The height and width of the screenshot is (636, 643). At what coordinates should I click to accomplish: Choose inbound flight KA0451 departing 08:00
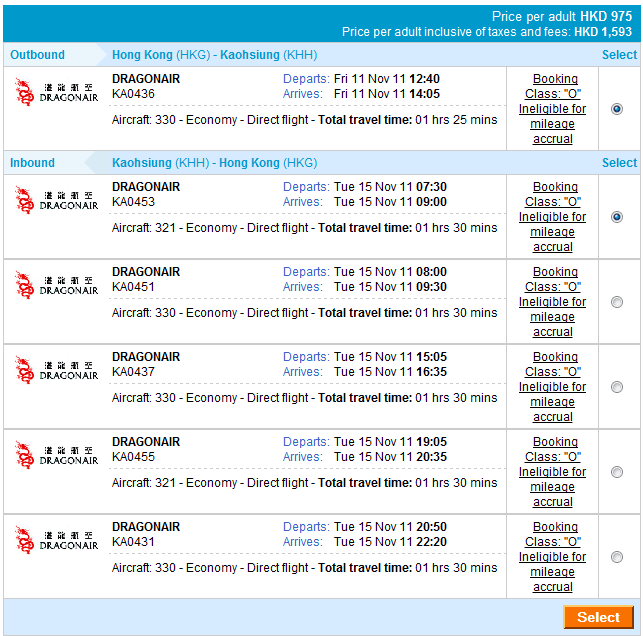point(616,302)
